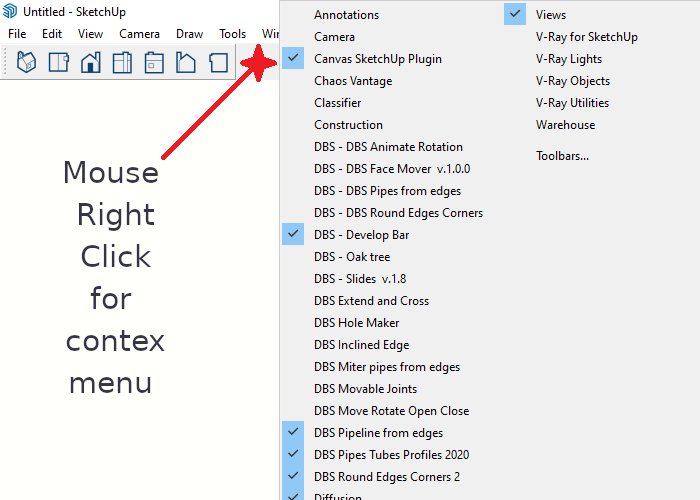Viewport: 700px width, 500px height.
Task: Select the Top view icon
Action: tap(58, 62)
